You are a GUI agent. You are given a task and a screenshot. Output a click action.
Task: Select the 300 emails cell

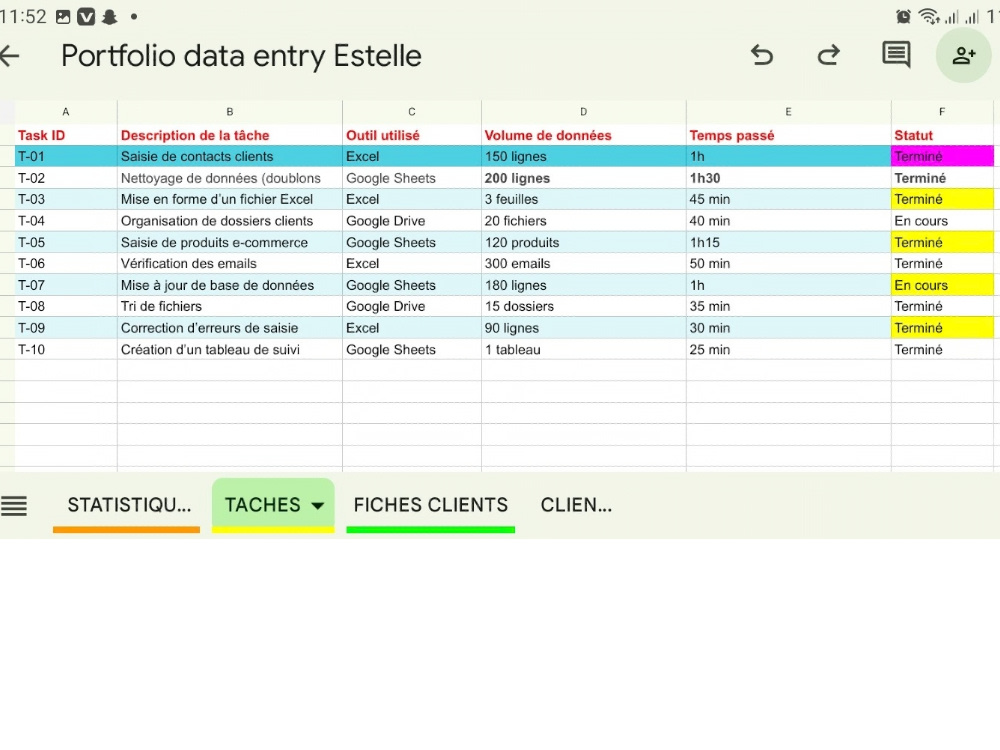[x=584, y=263]
